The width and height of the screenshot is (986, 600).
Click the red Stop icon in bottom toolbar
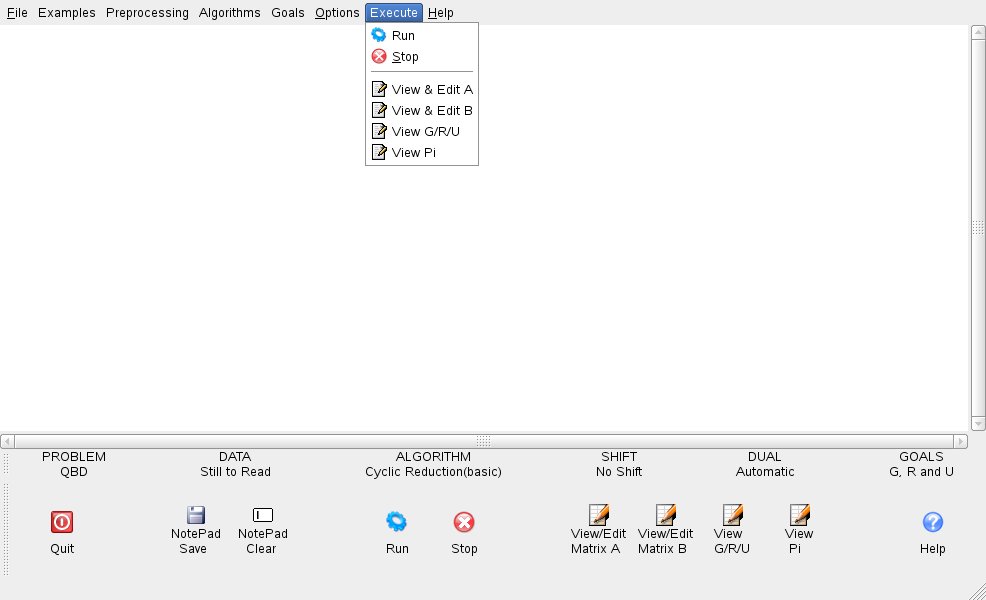tap(464, 522)
